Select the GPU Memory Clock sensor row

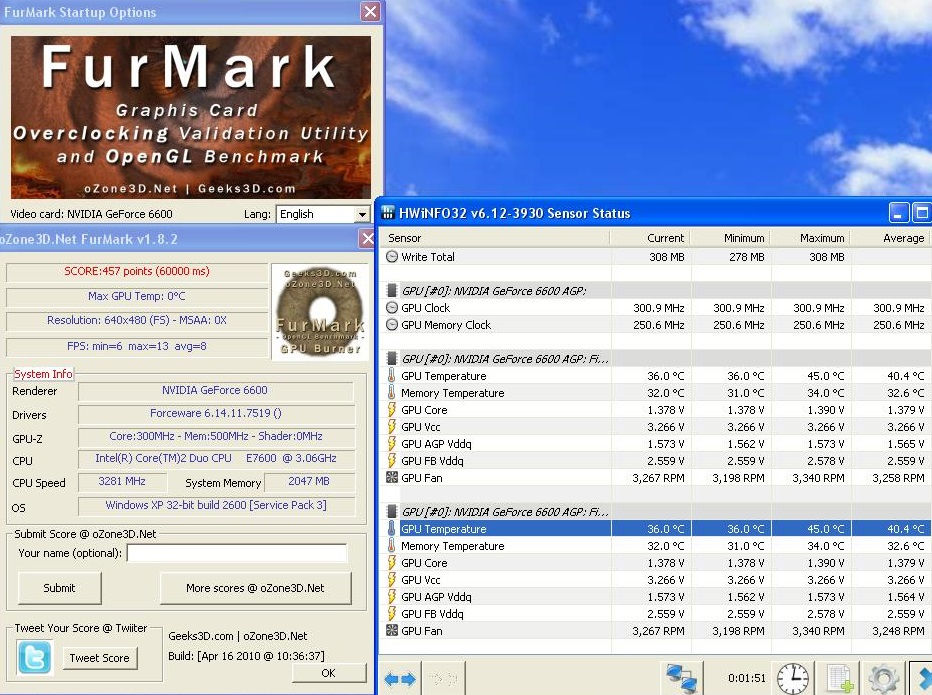tap(655, 325)
